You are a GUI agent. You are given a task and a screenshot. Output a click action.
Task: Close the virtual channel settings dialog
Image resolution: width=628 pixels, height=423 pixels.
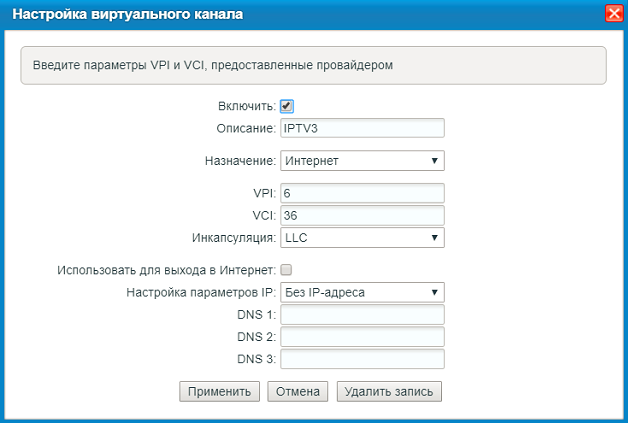[613, 14]
